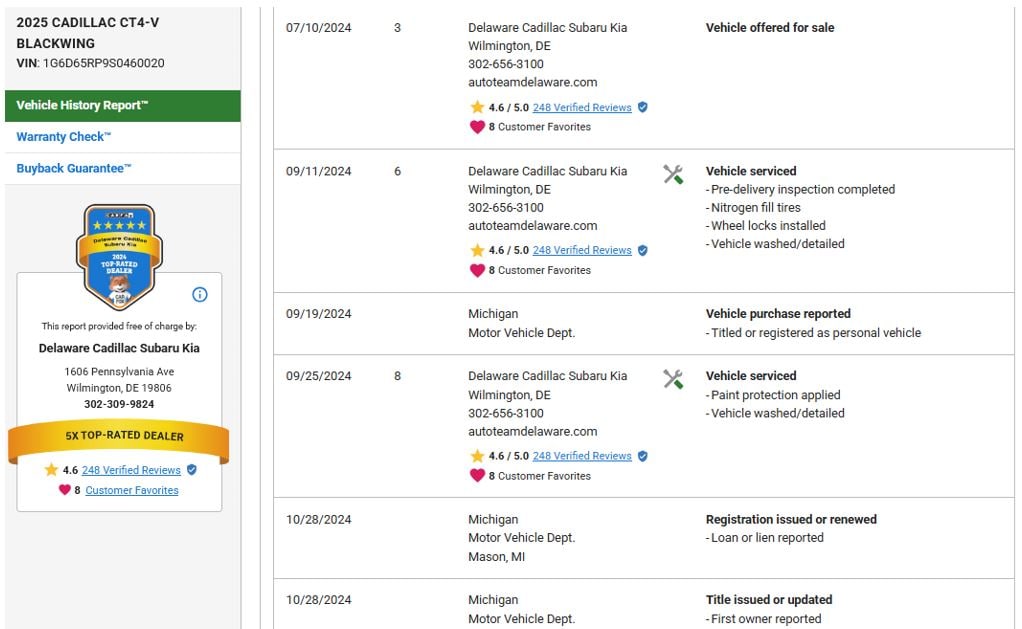The image size is (1022, 629).
Task: Click star icon in 09/25/2024 entry
Action: point(477,456)
